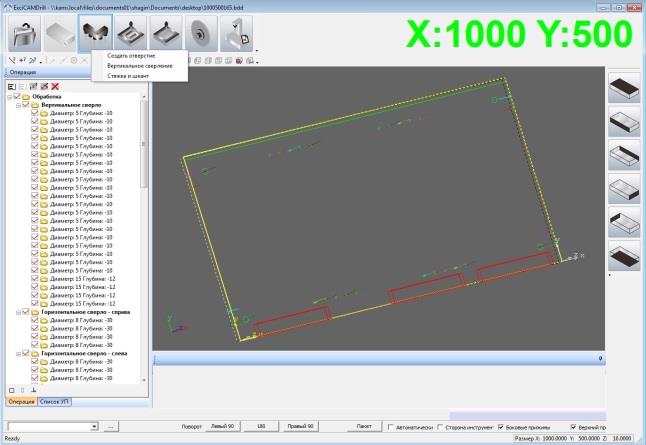Click the last large toolbar icon with document

pos(236,33)
